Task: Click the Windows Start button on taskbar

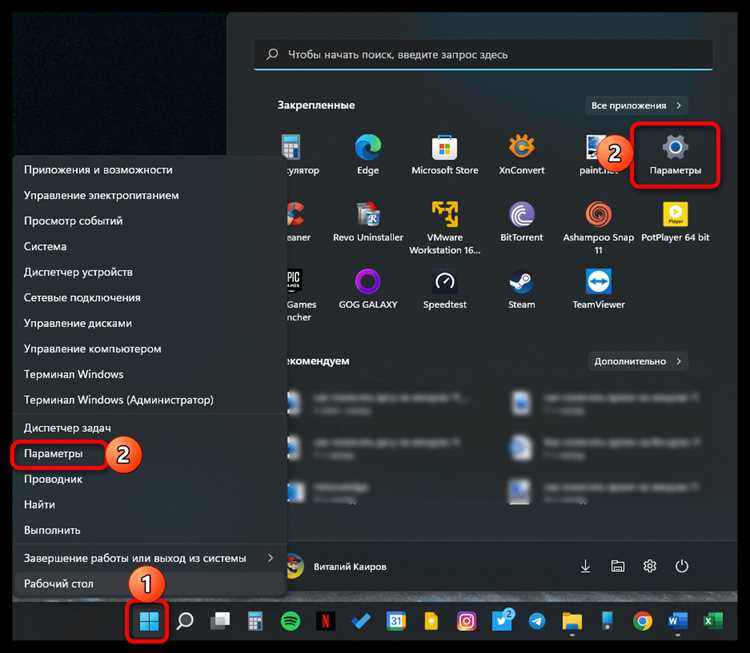Action: tap(148, 621)
